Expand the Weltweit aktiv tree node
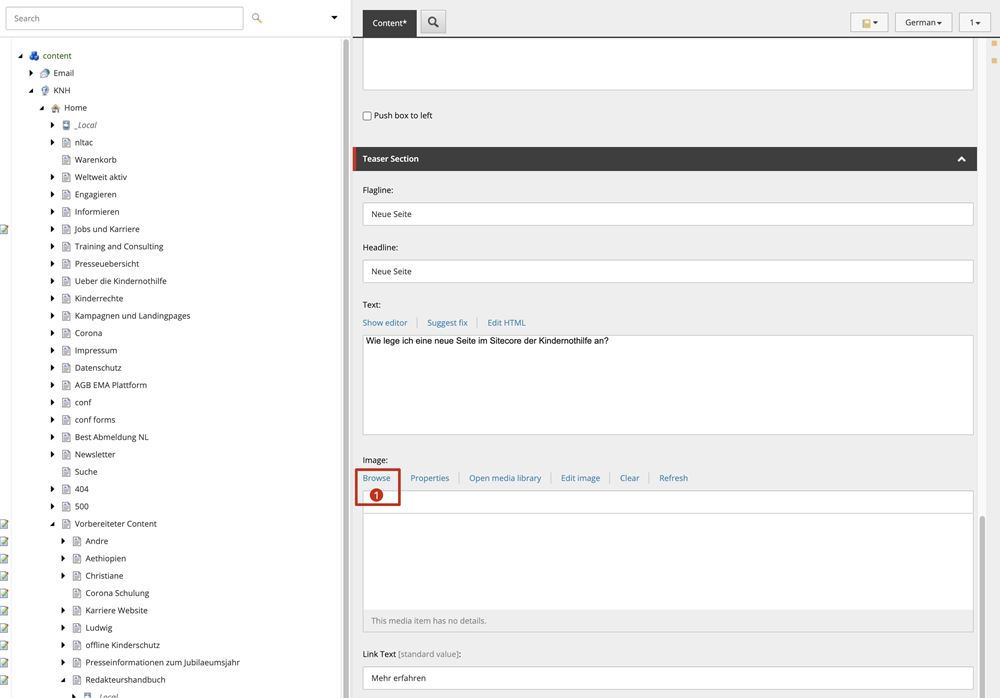 [53, 177]
